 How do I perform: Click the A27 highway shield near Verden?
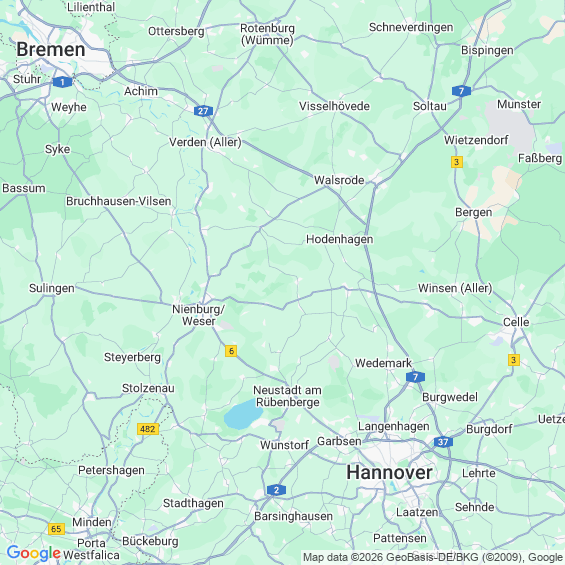(x=203, y=111)
